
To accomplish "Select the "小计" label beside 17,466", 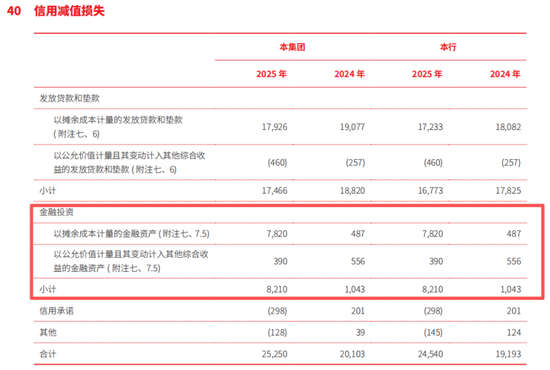I will [48, 191].
